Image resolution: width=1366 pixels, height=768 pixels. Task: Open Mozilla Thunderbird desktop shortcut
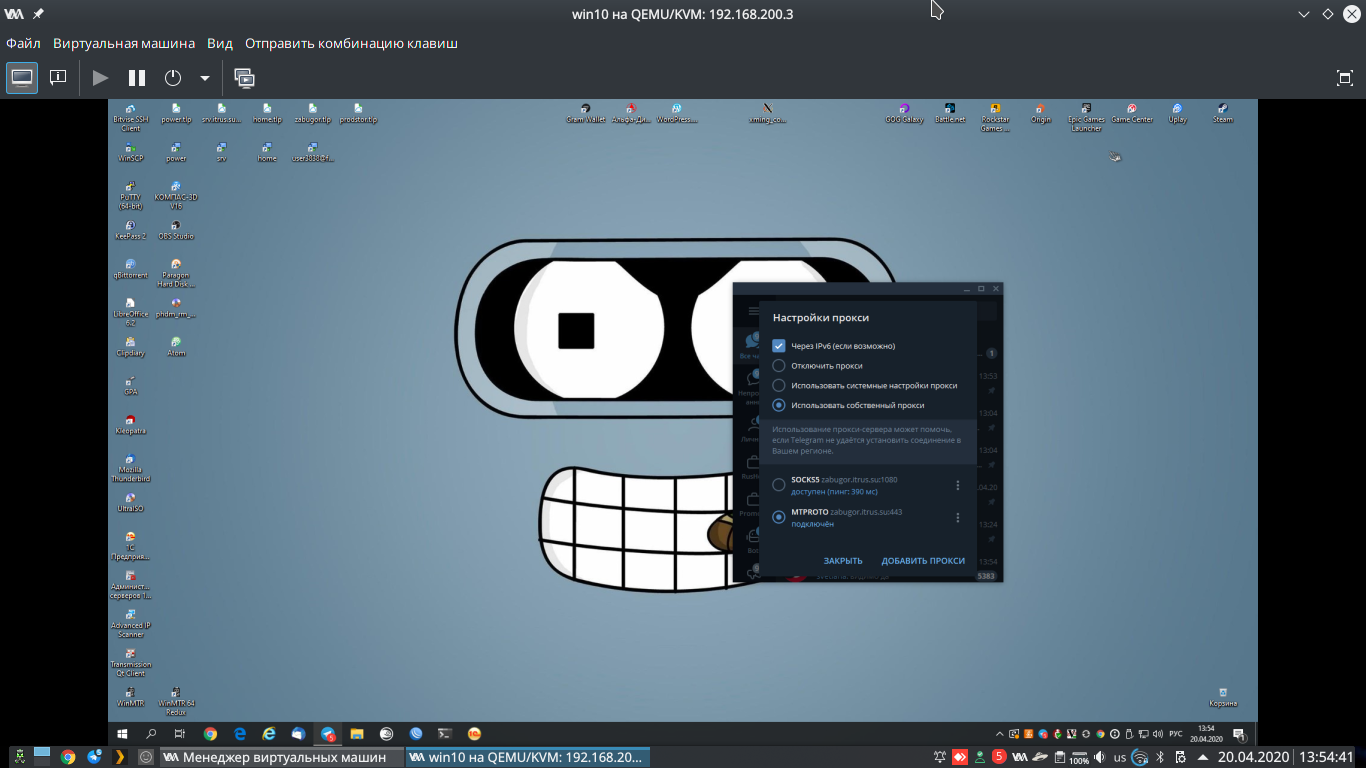[x=130, y=468]
